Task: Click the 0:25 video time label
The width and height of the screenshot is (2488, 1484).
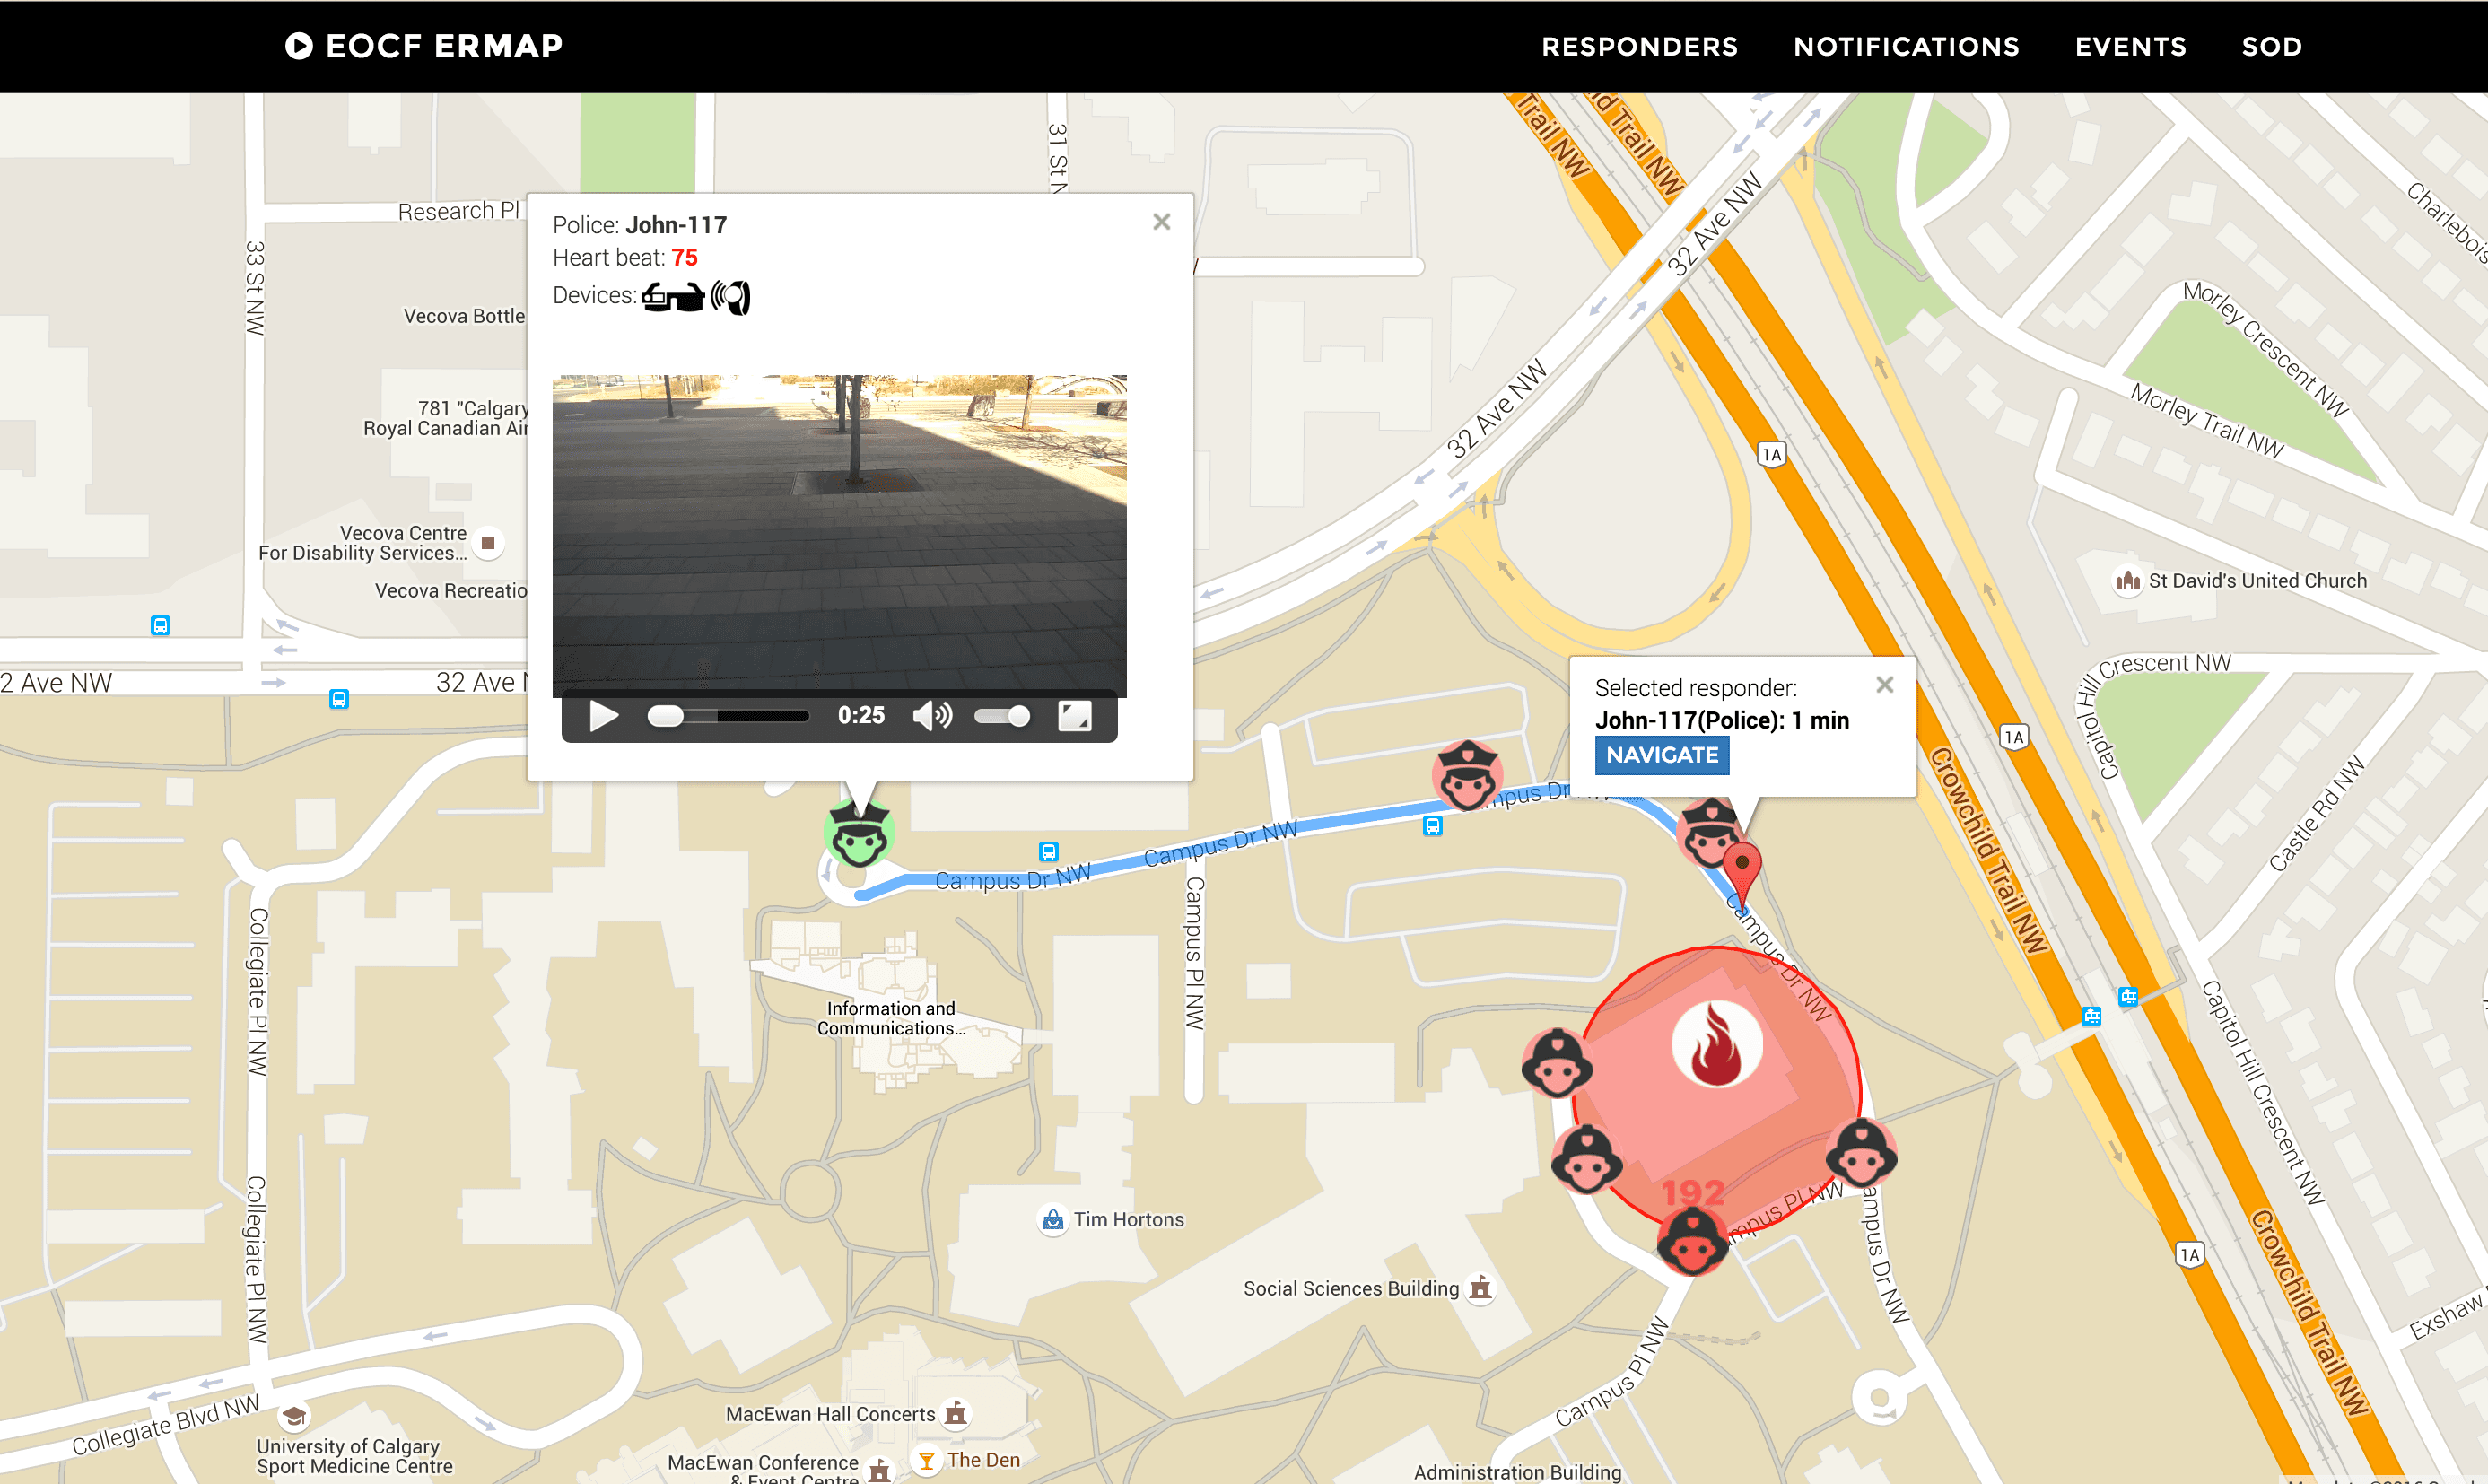Action: [x=861, y=716]
